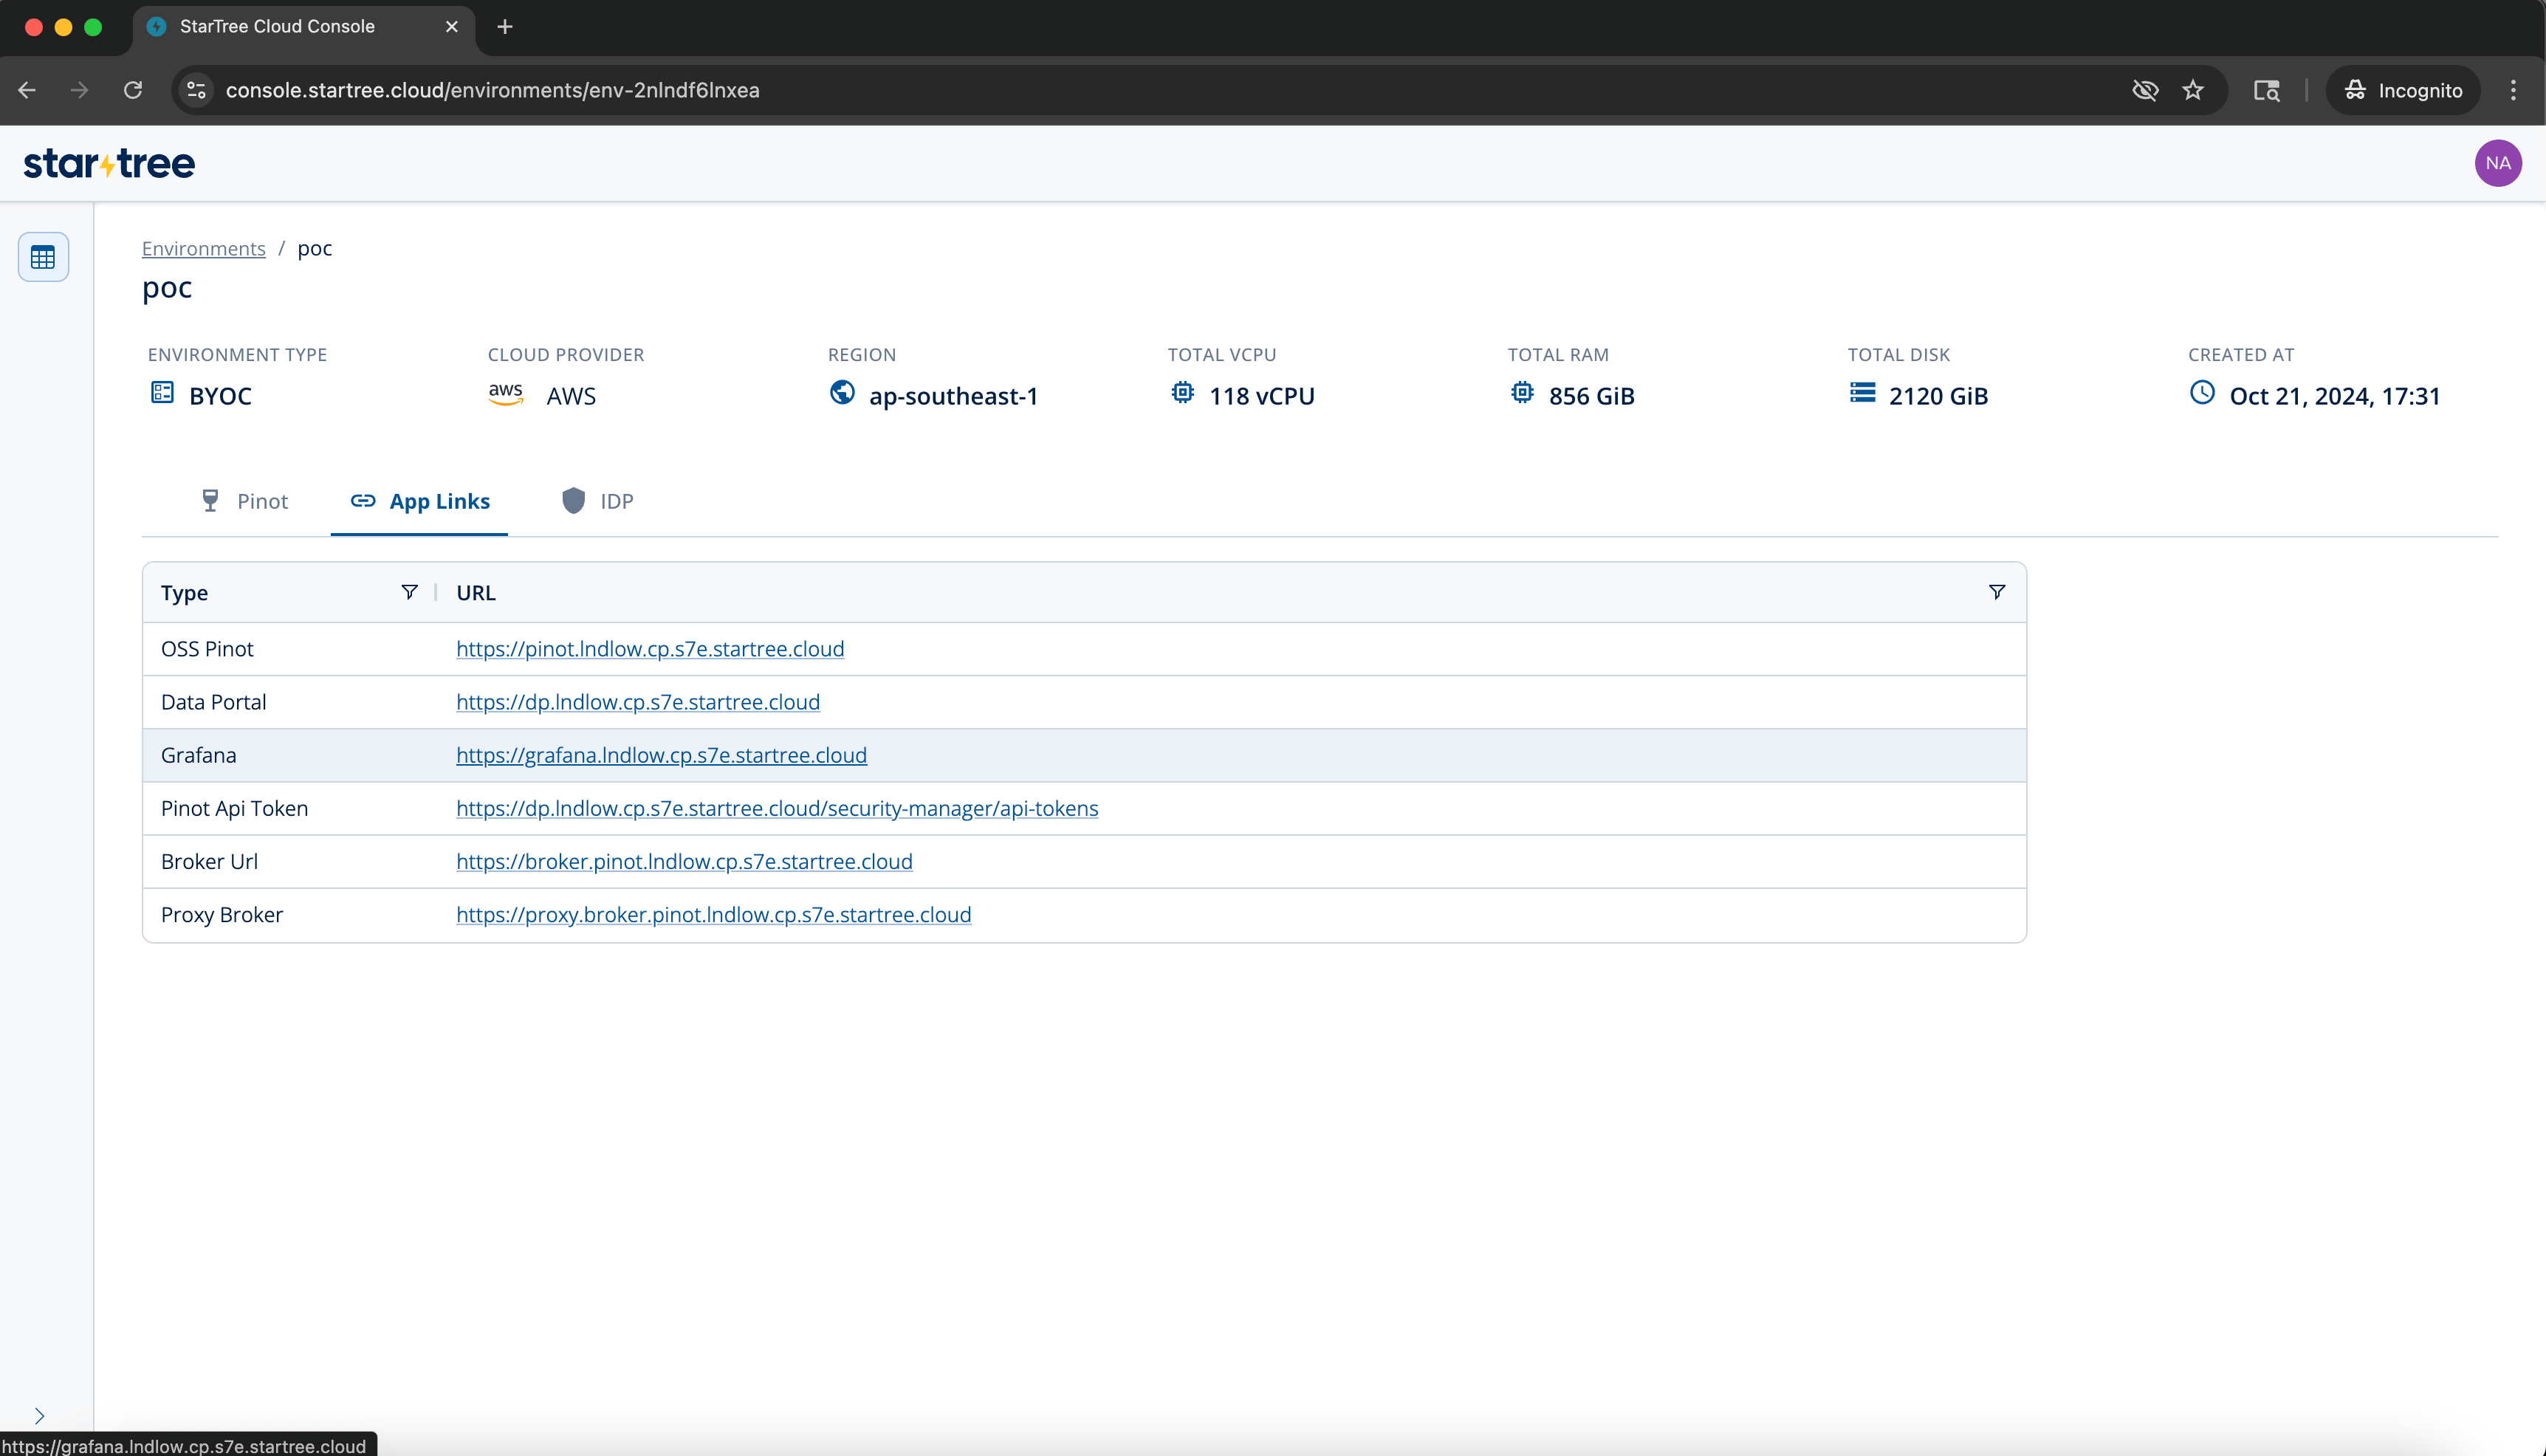
Task: Open the Chrome three-dot menu
Action: [2513, 90]
